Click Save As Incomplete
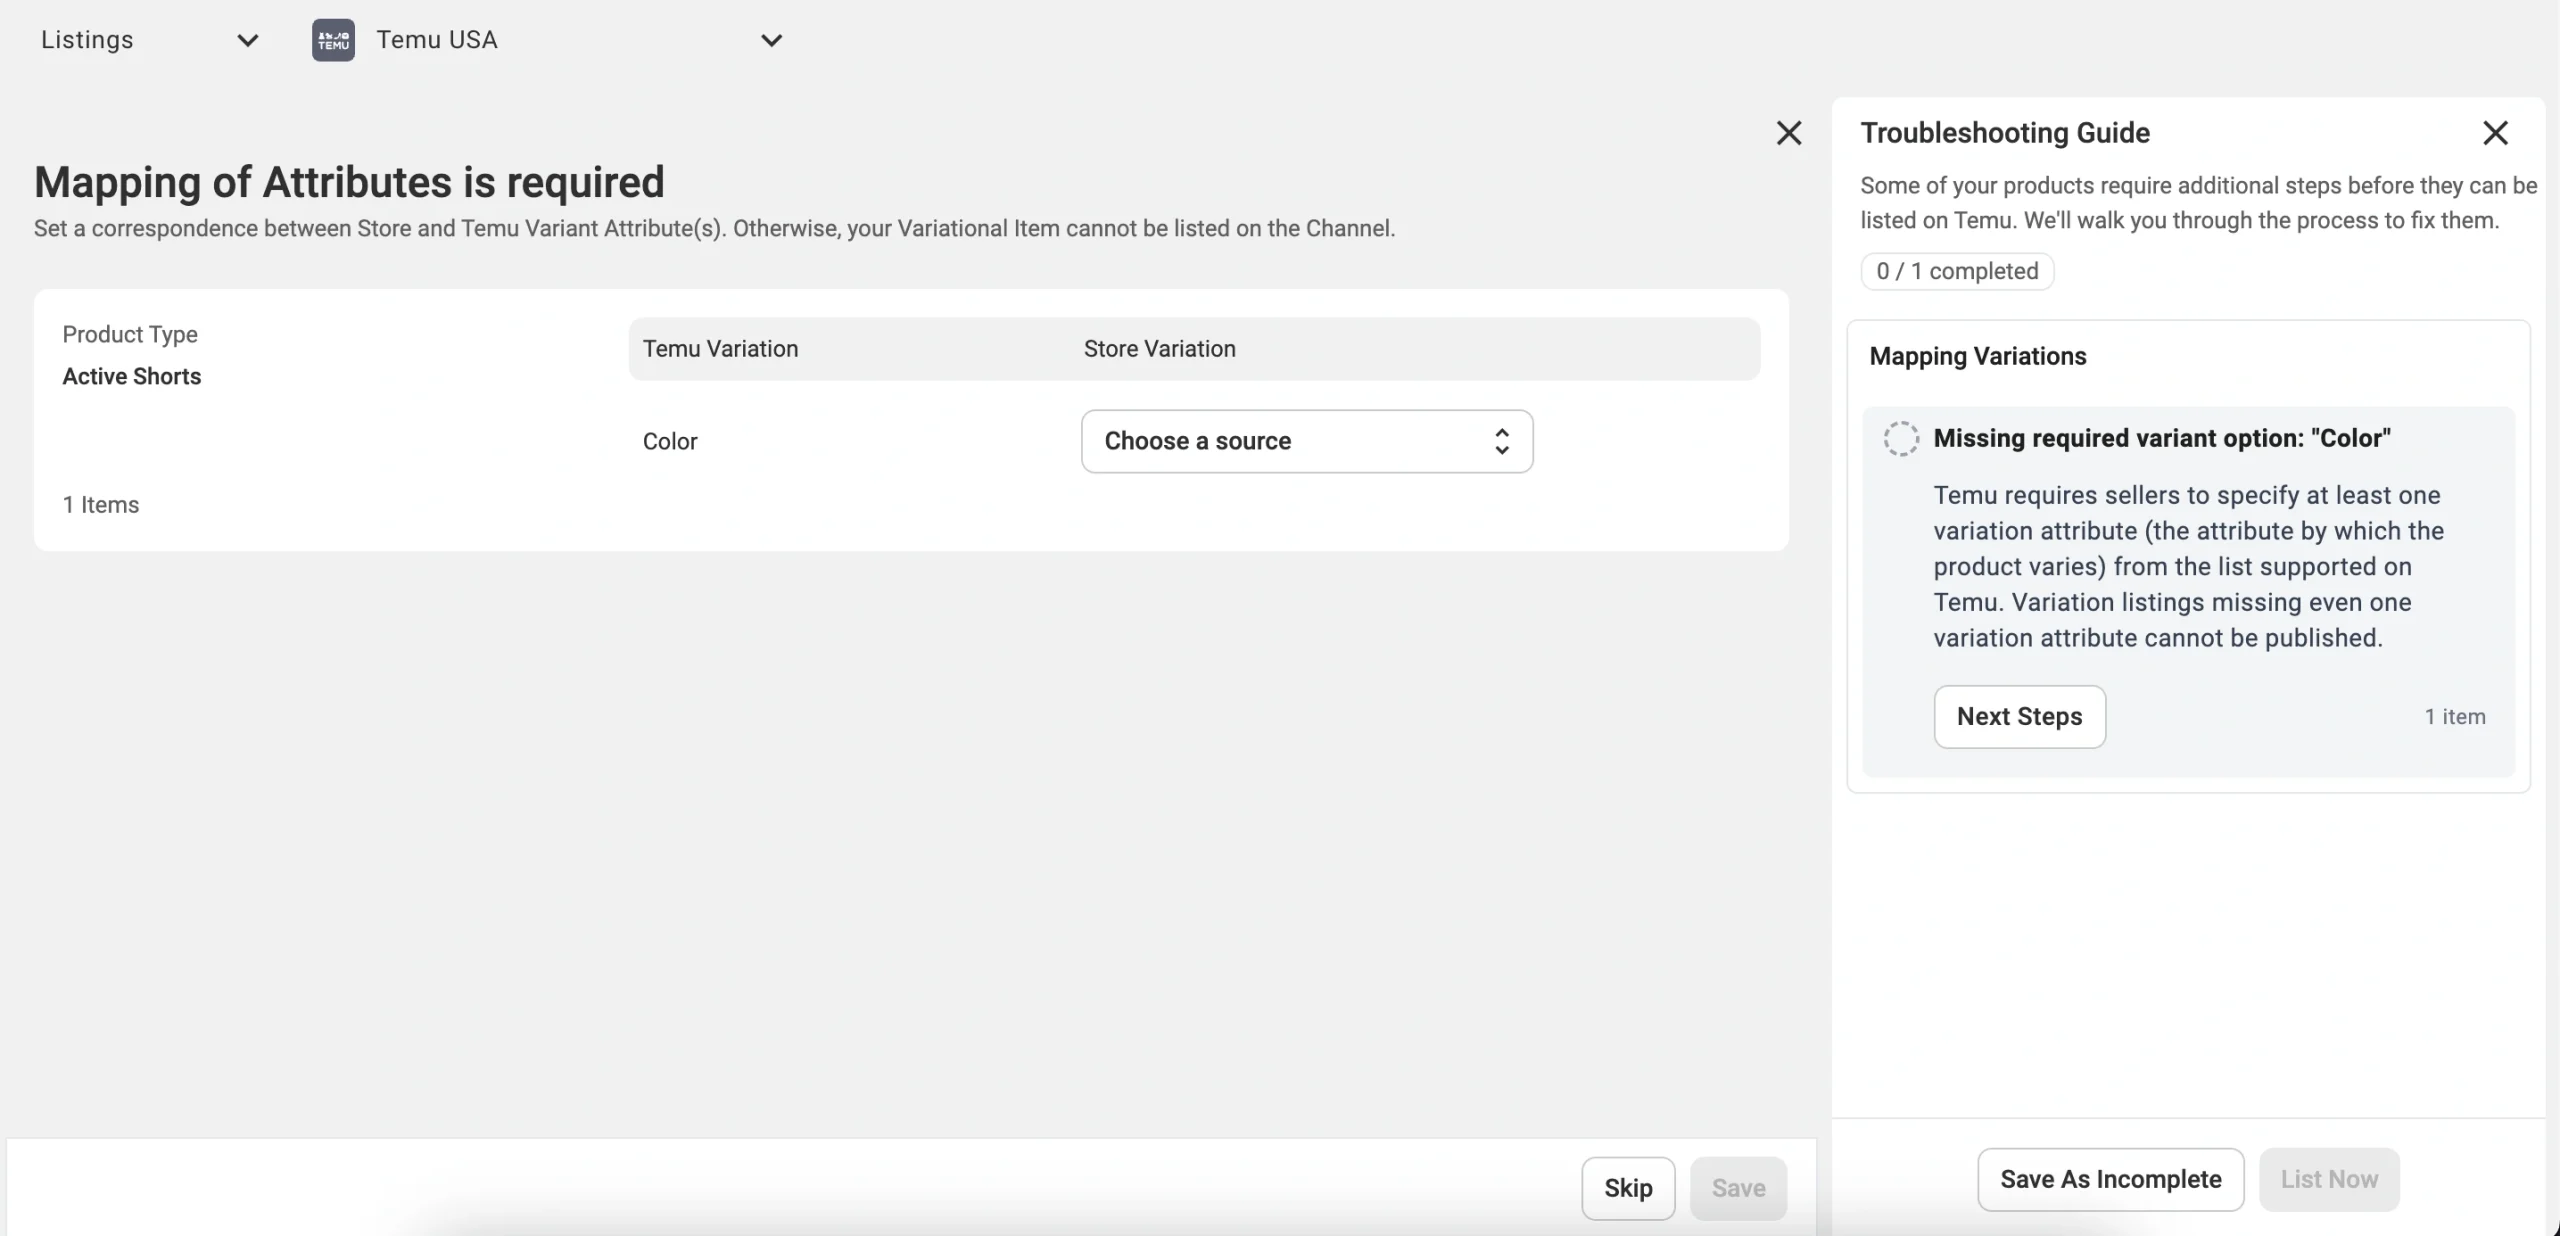The image size is (2560, 1236). point(2110,1179)
